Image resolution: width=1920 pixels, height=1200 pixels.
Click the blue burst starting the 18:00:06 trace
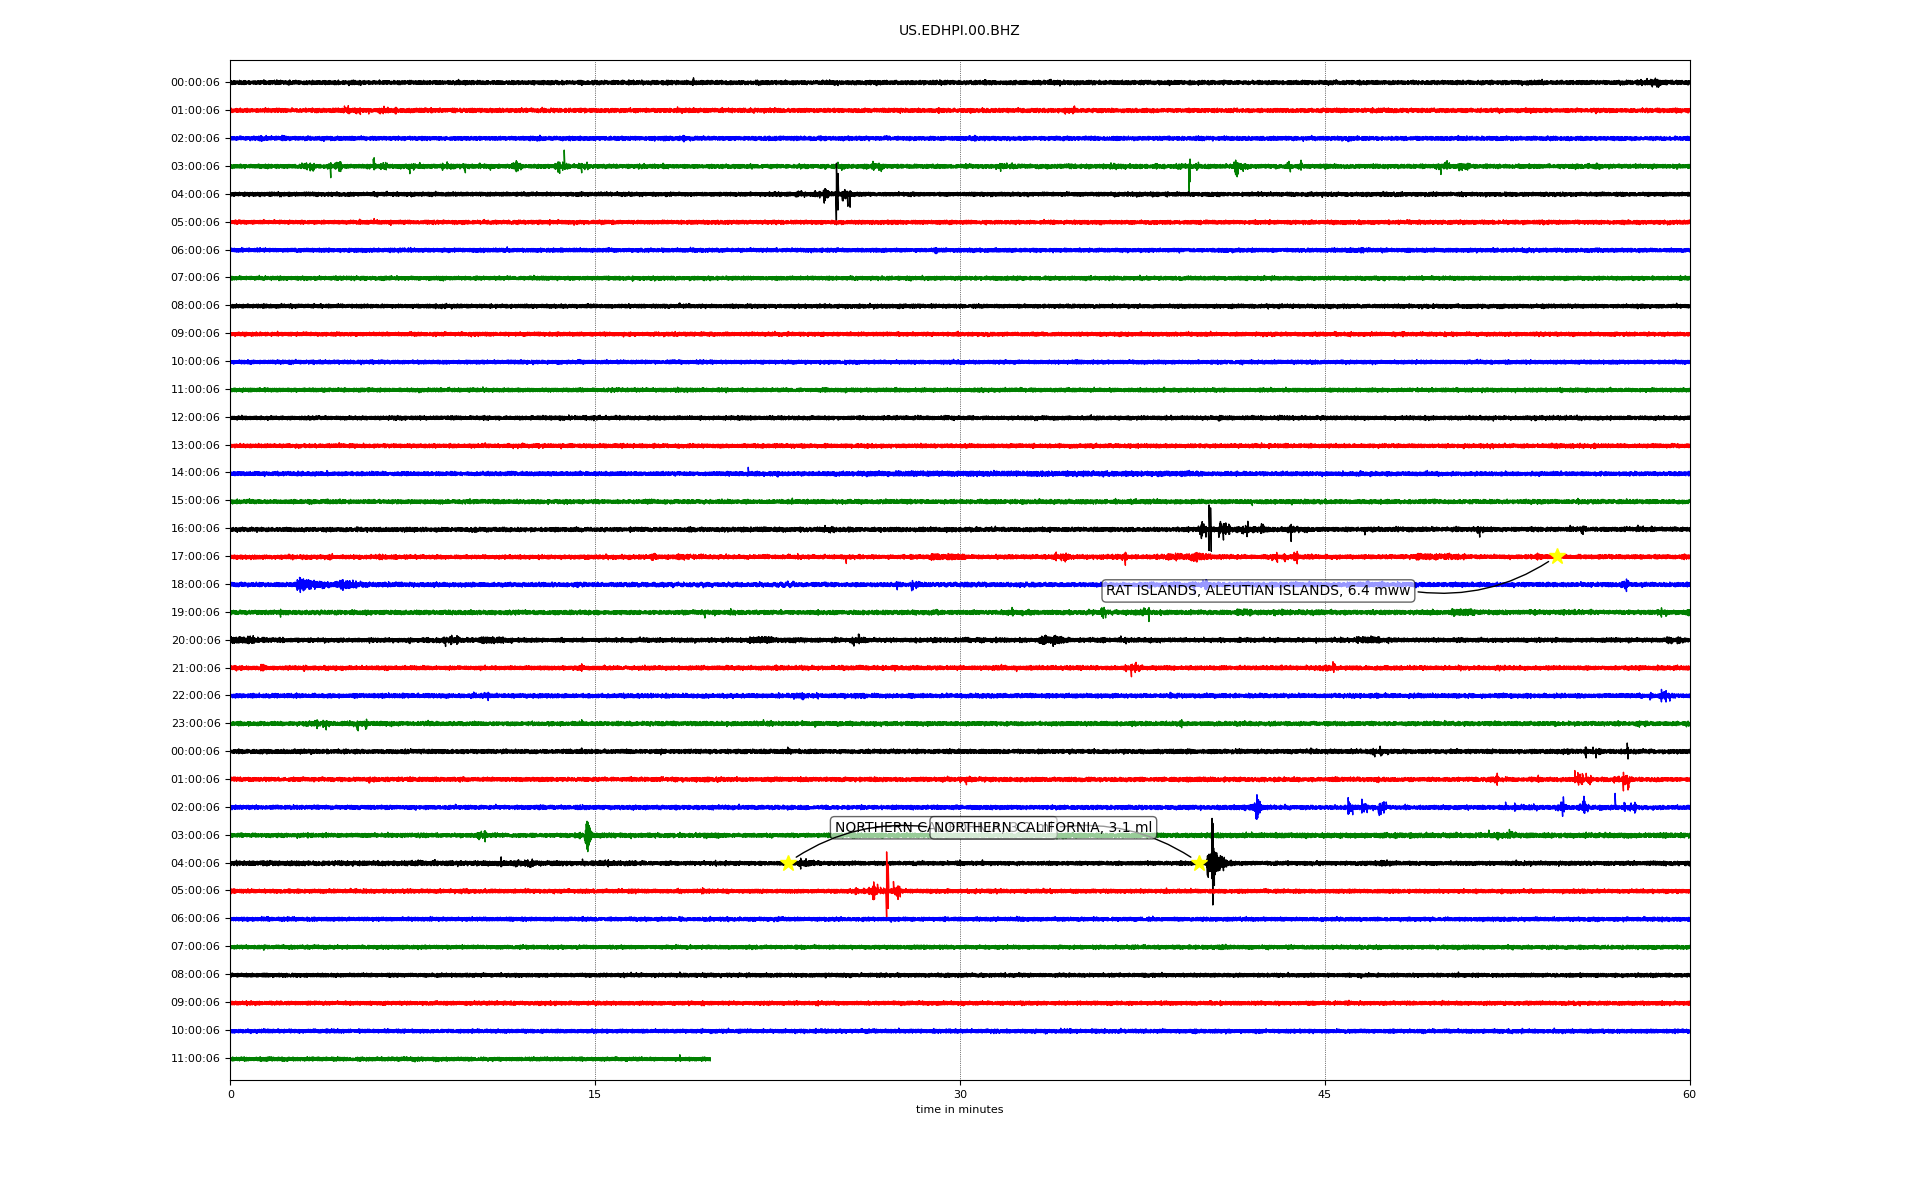304,584
